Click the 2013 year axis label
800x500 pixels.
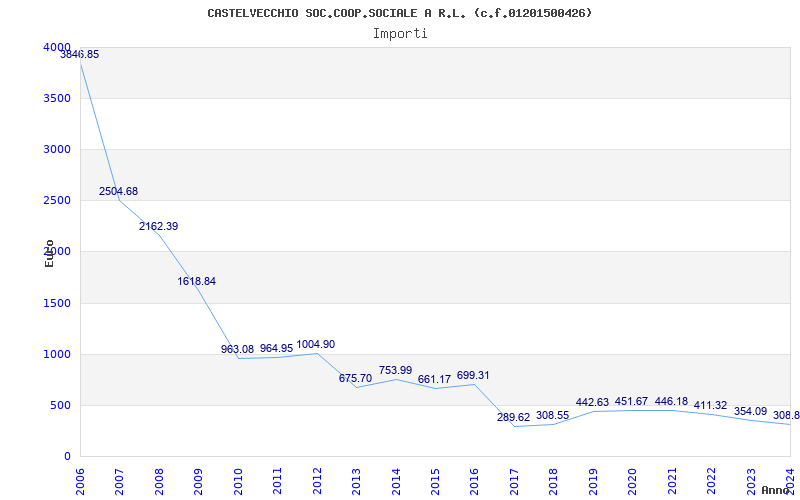(356, 482)
